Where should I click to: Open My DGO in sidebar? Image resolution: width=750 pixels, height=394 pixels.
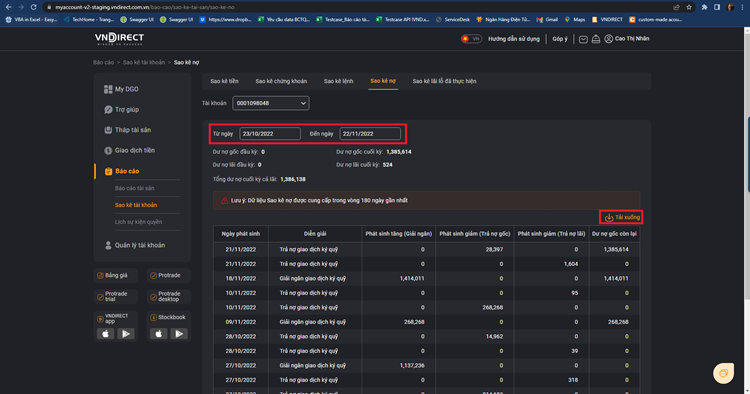coord(121,89)
